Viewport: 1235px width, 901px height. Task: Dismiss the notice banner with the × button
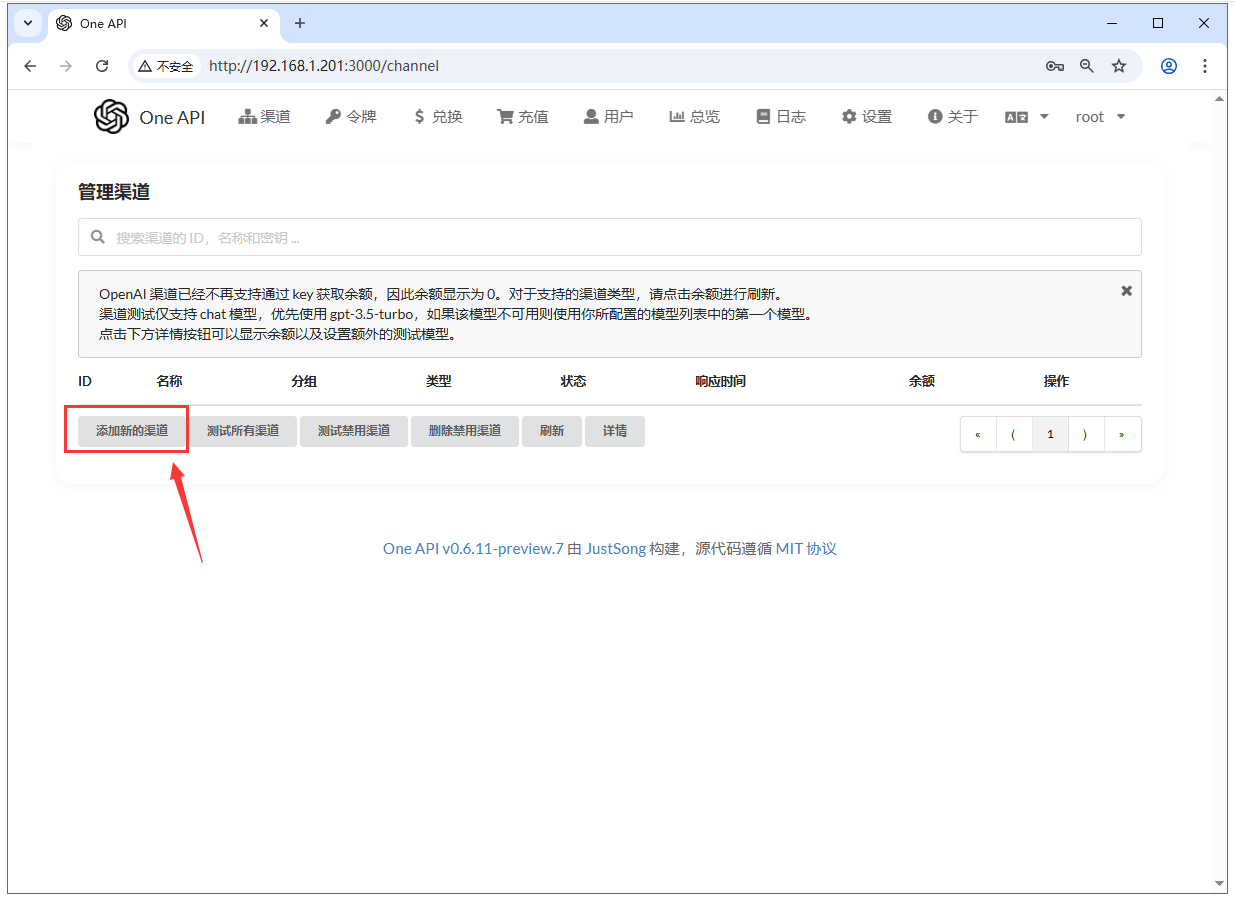coord(1126,290)
